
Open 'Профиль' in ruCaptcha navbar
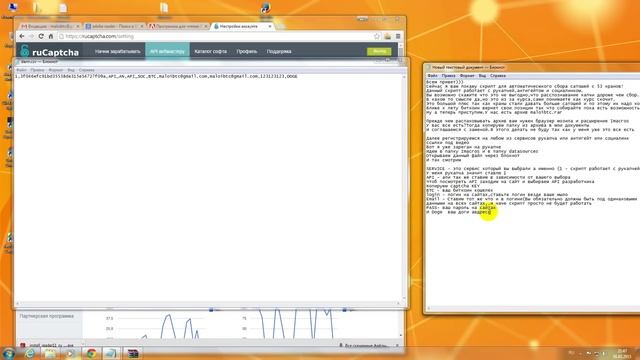coord(247,51)
